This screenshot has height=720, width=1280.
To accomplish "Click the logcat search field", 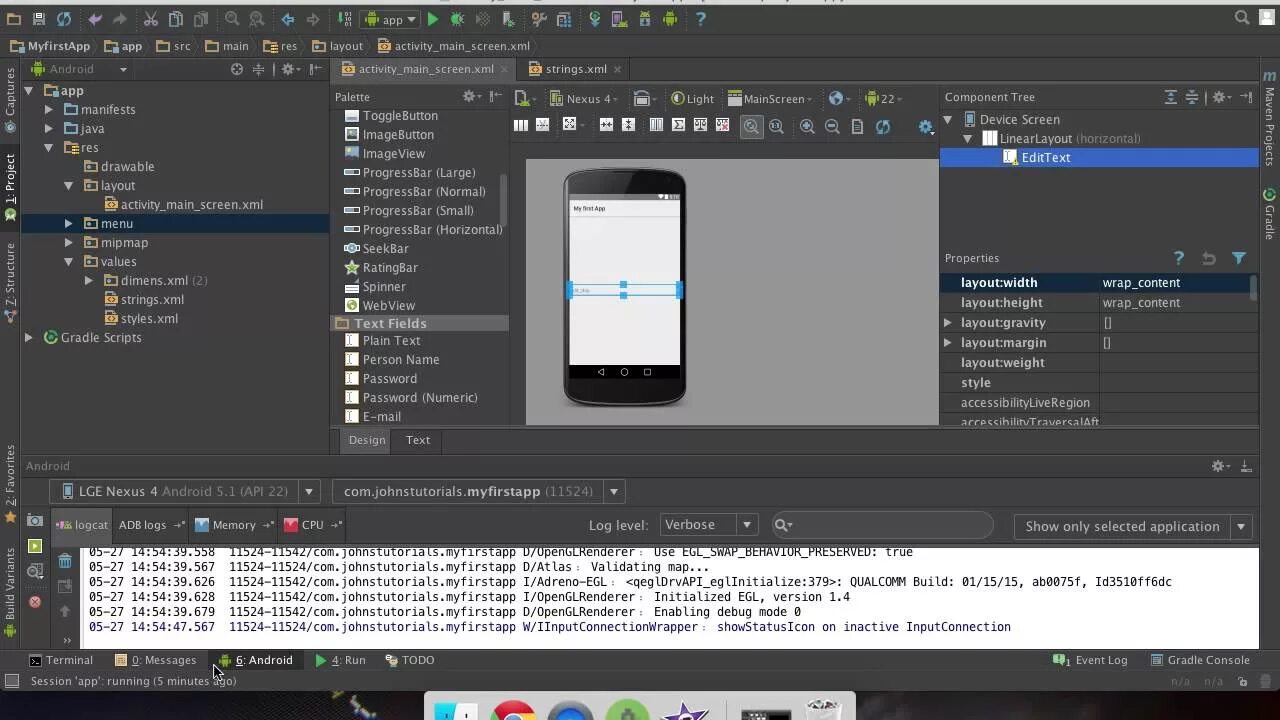I will 883,525.
